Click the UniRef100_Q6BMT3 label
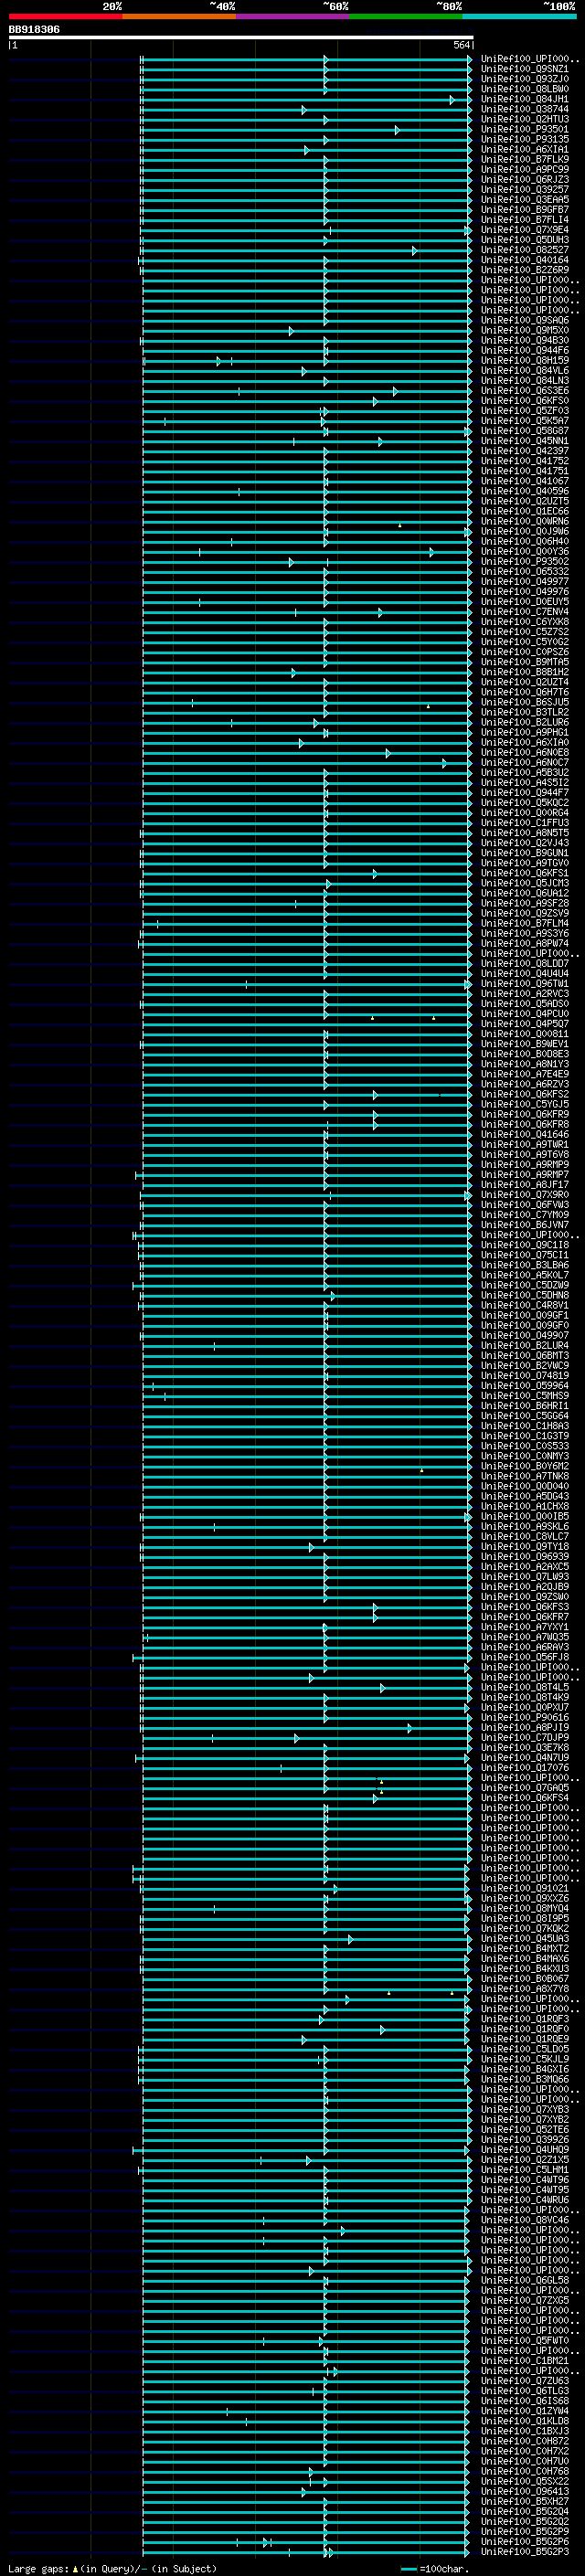This screenshot has width=585, height=2576. 525,1356
